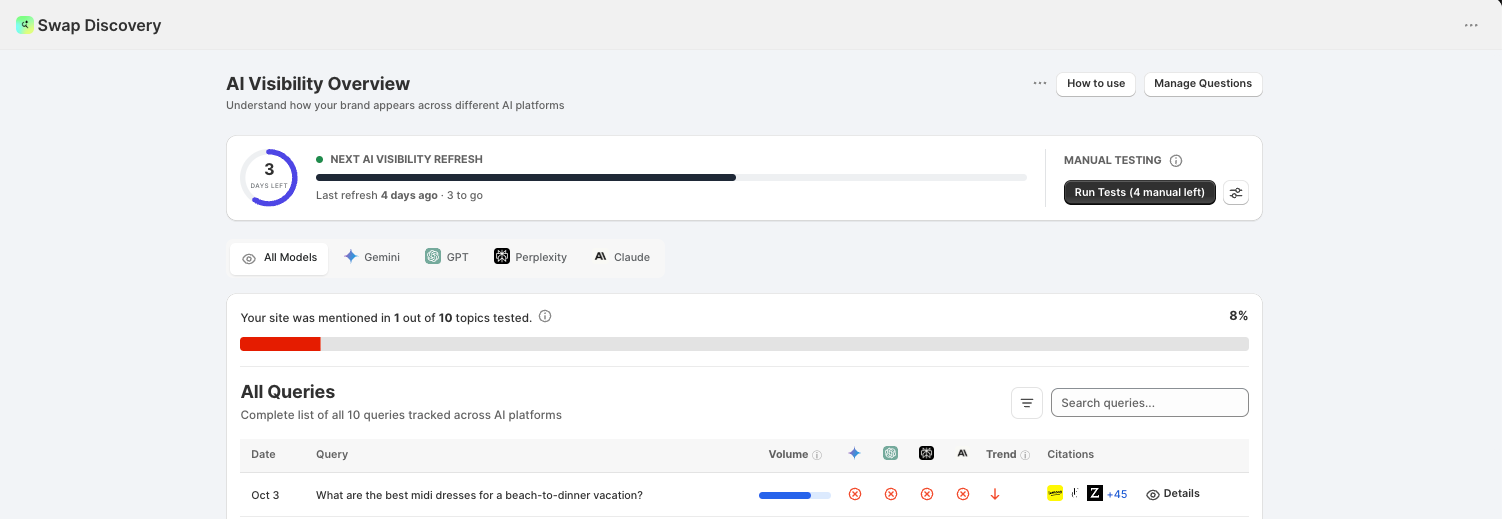
Task: Click Perplexity not-mentioned X in midi dresses row
Action: point(927,494)
